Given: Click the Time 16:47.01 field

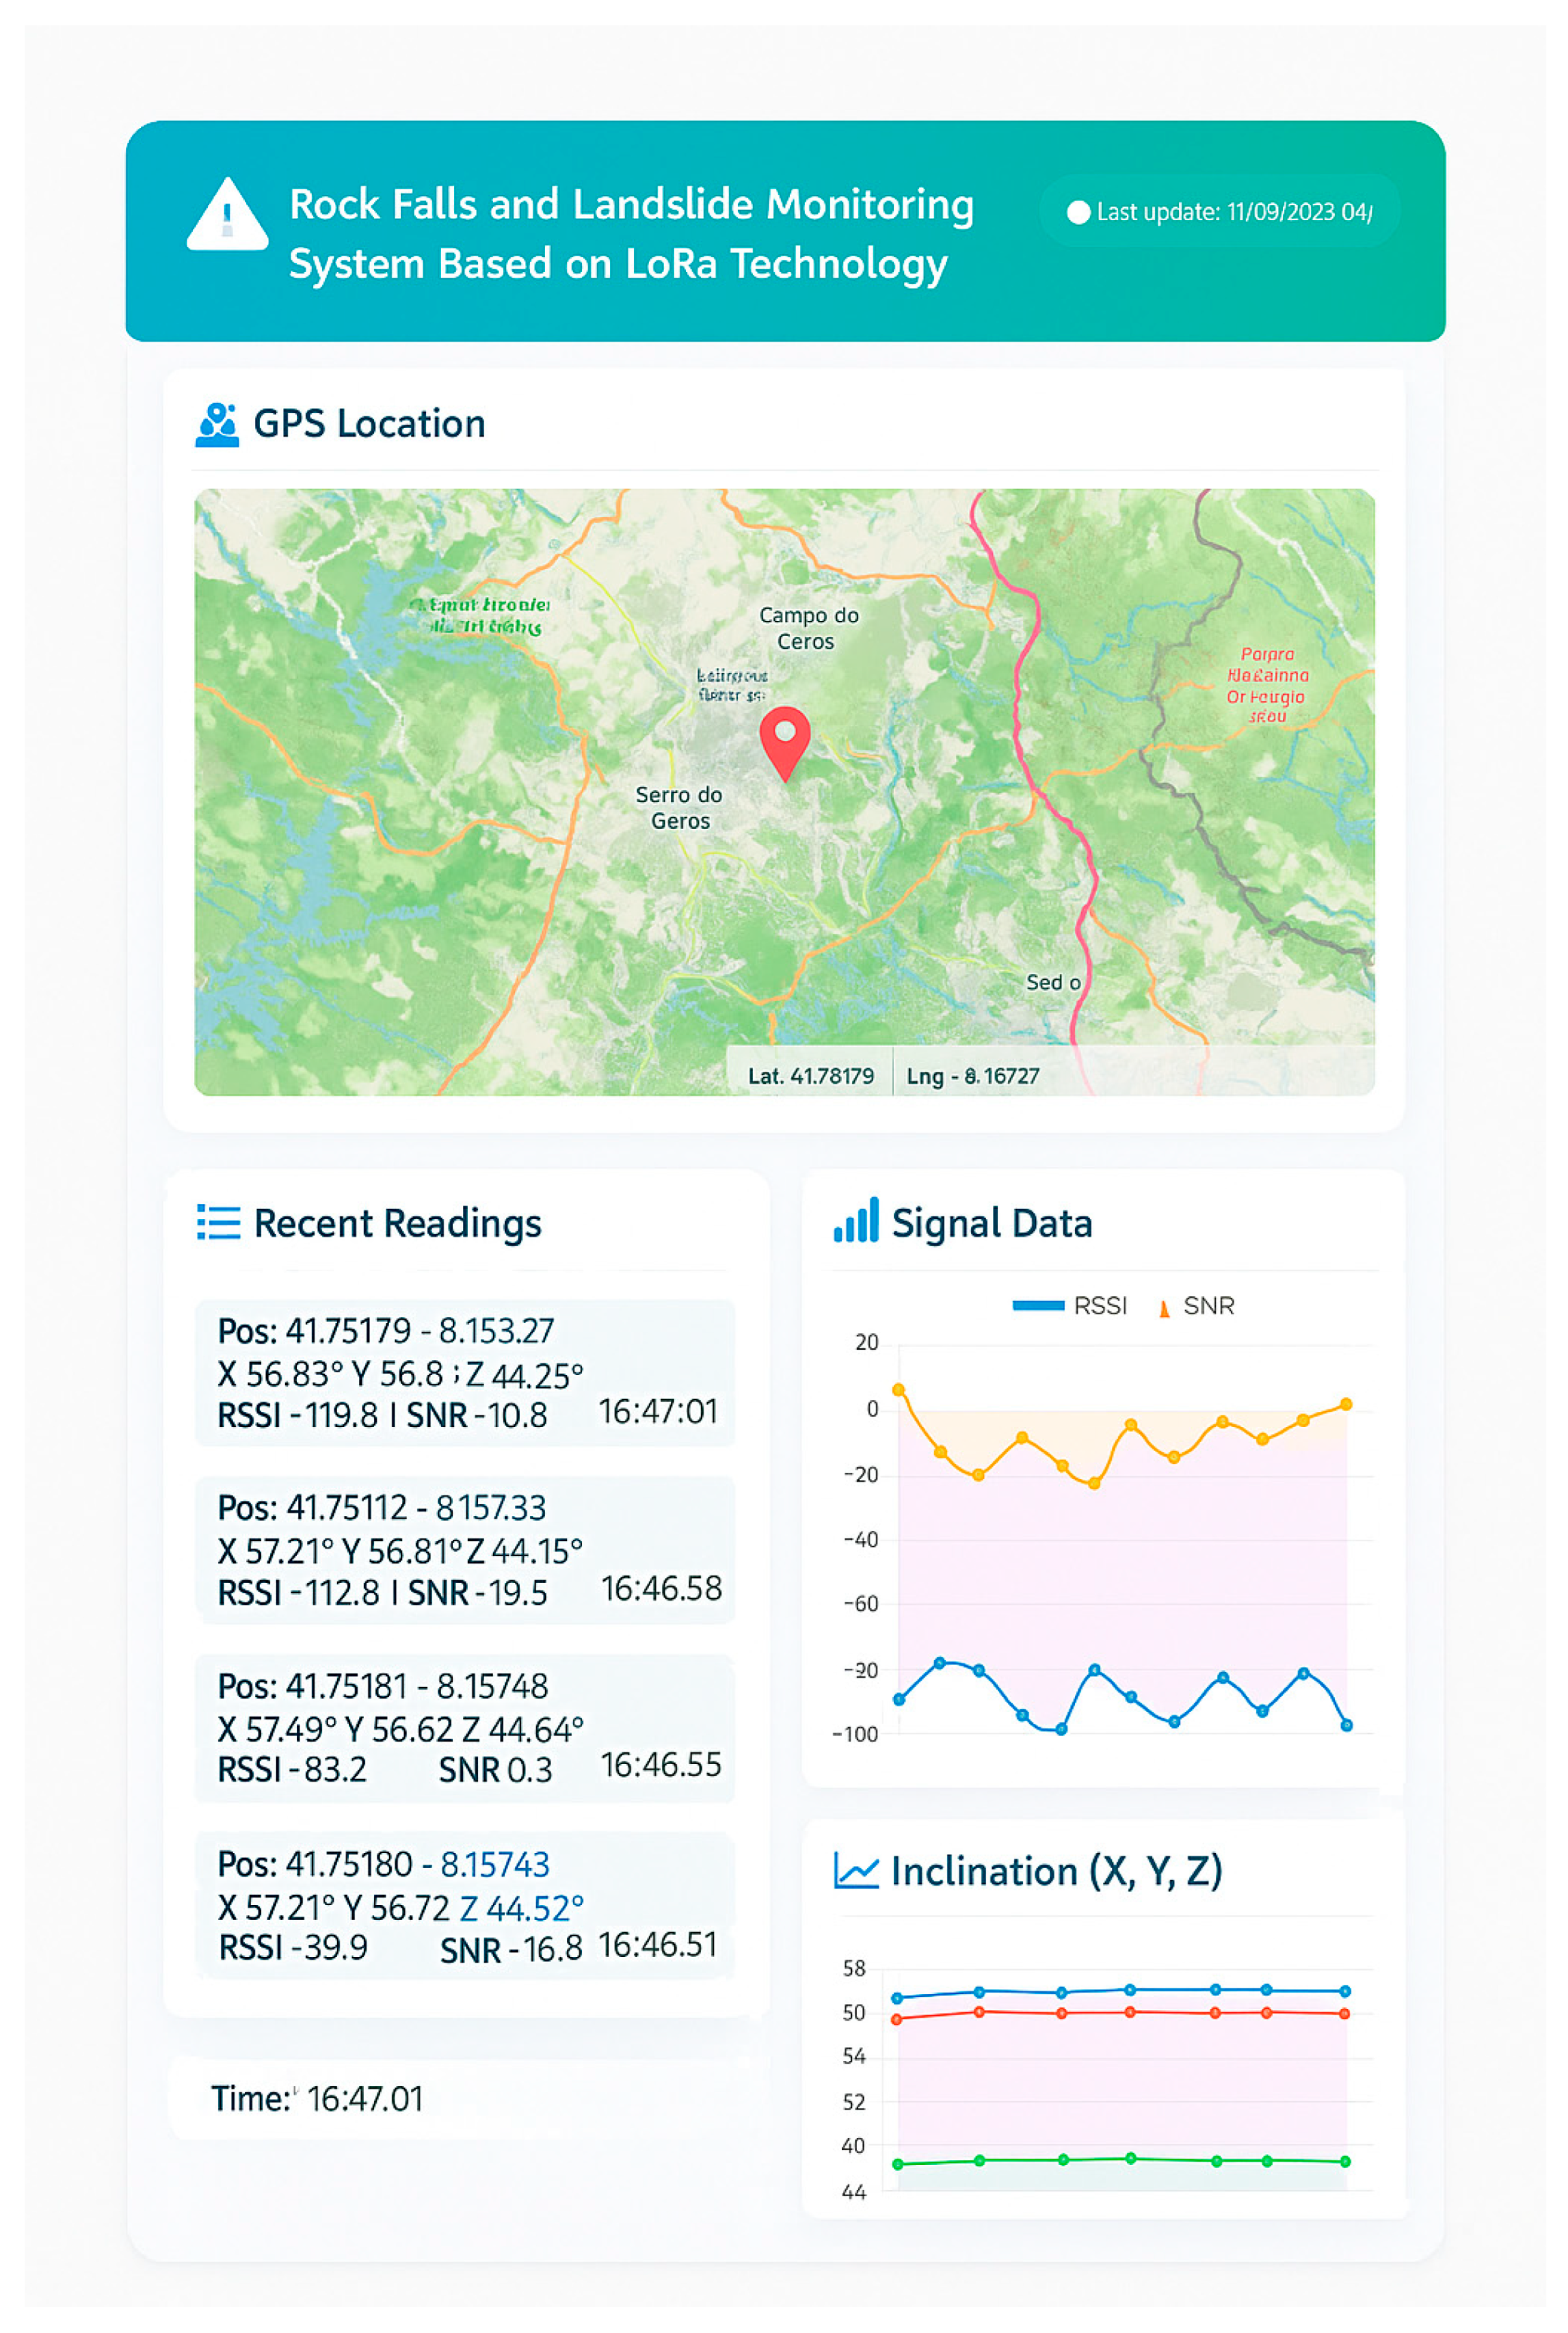Looking at the screenshot, I should click(x=317, y=2098).
